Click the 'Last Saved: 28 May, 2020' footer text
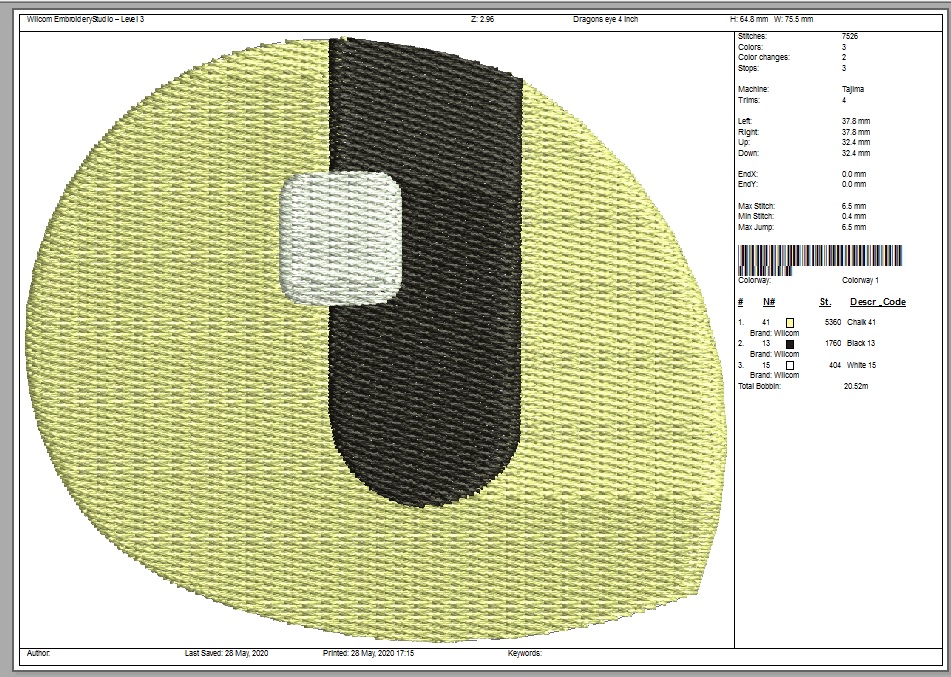The width and height of the screenshot is (951, 677). 226,653
